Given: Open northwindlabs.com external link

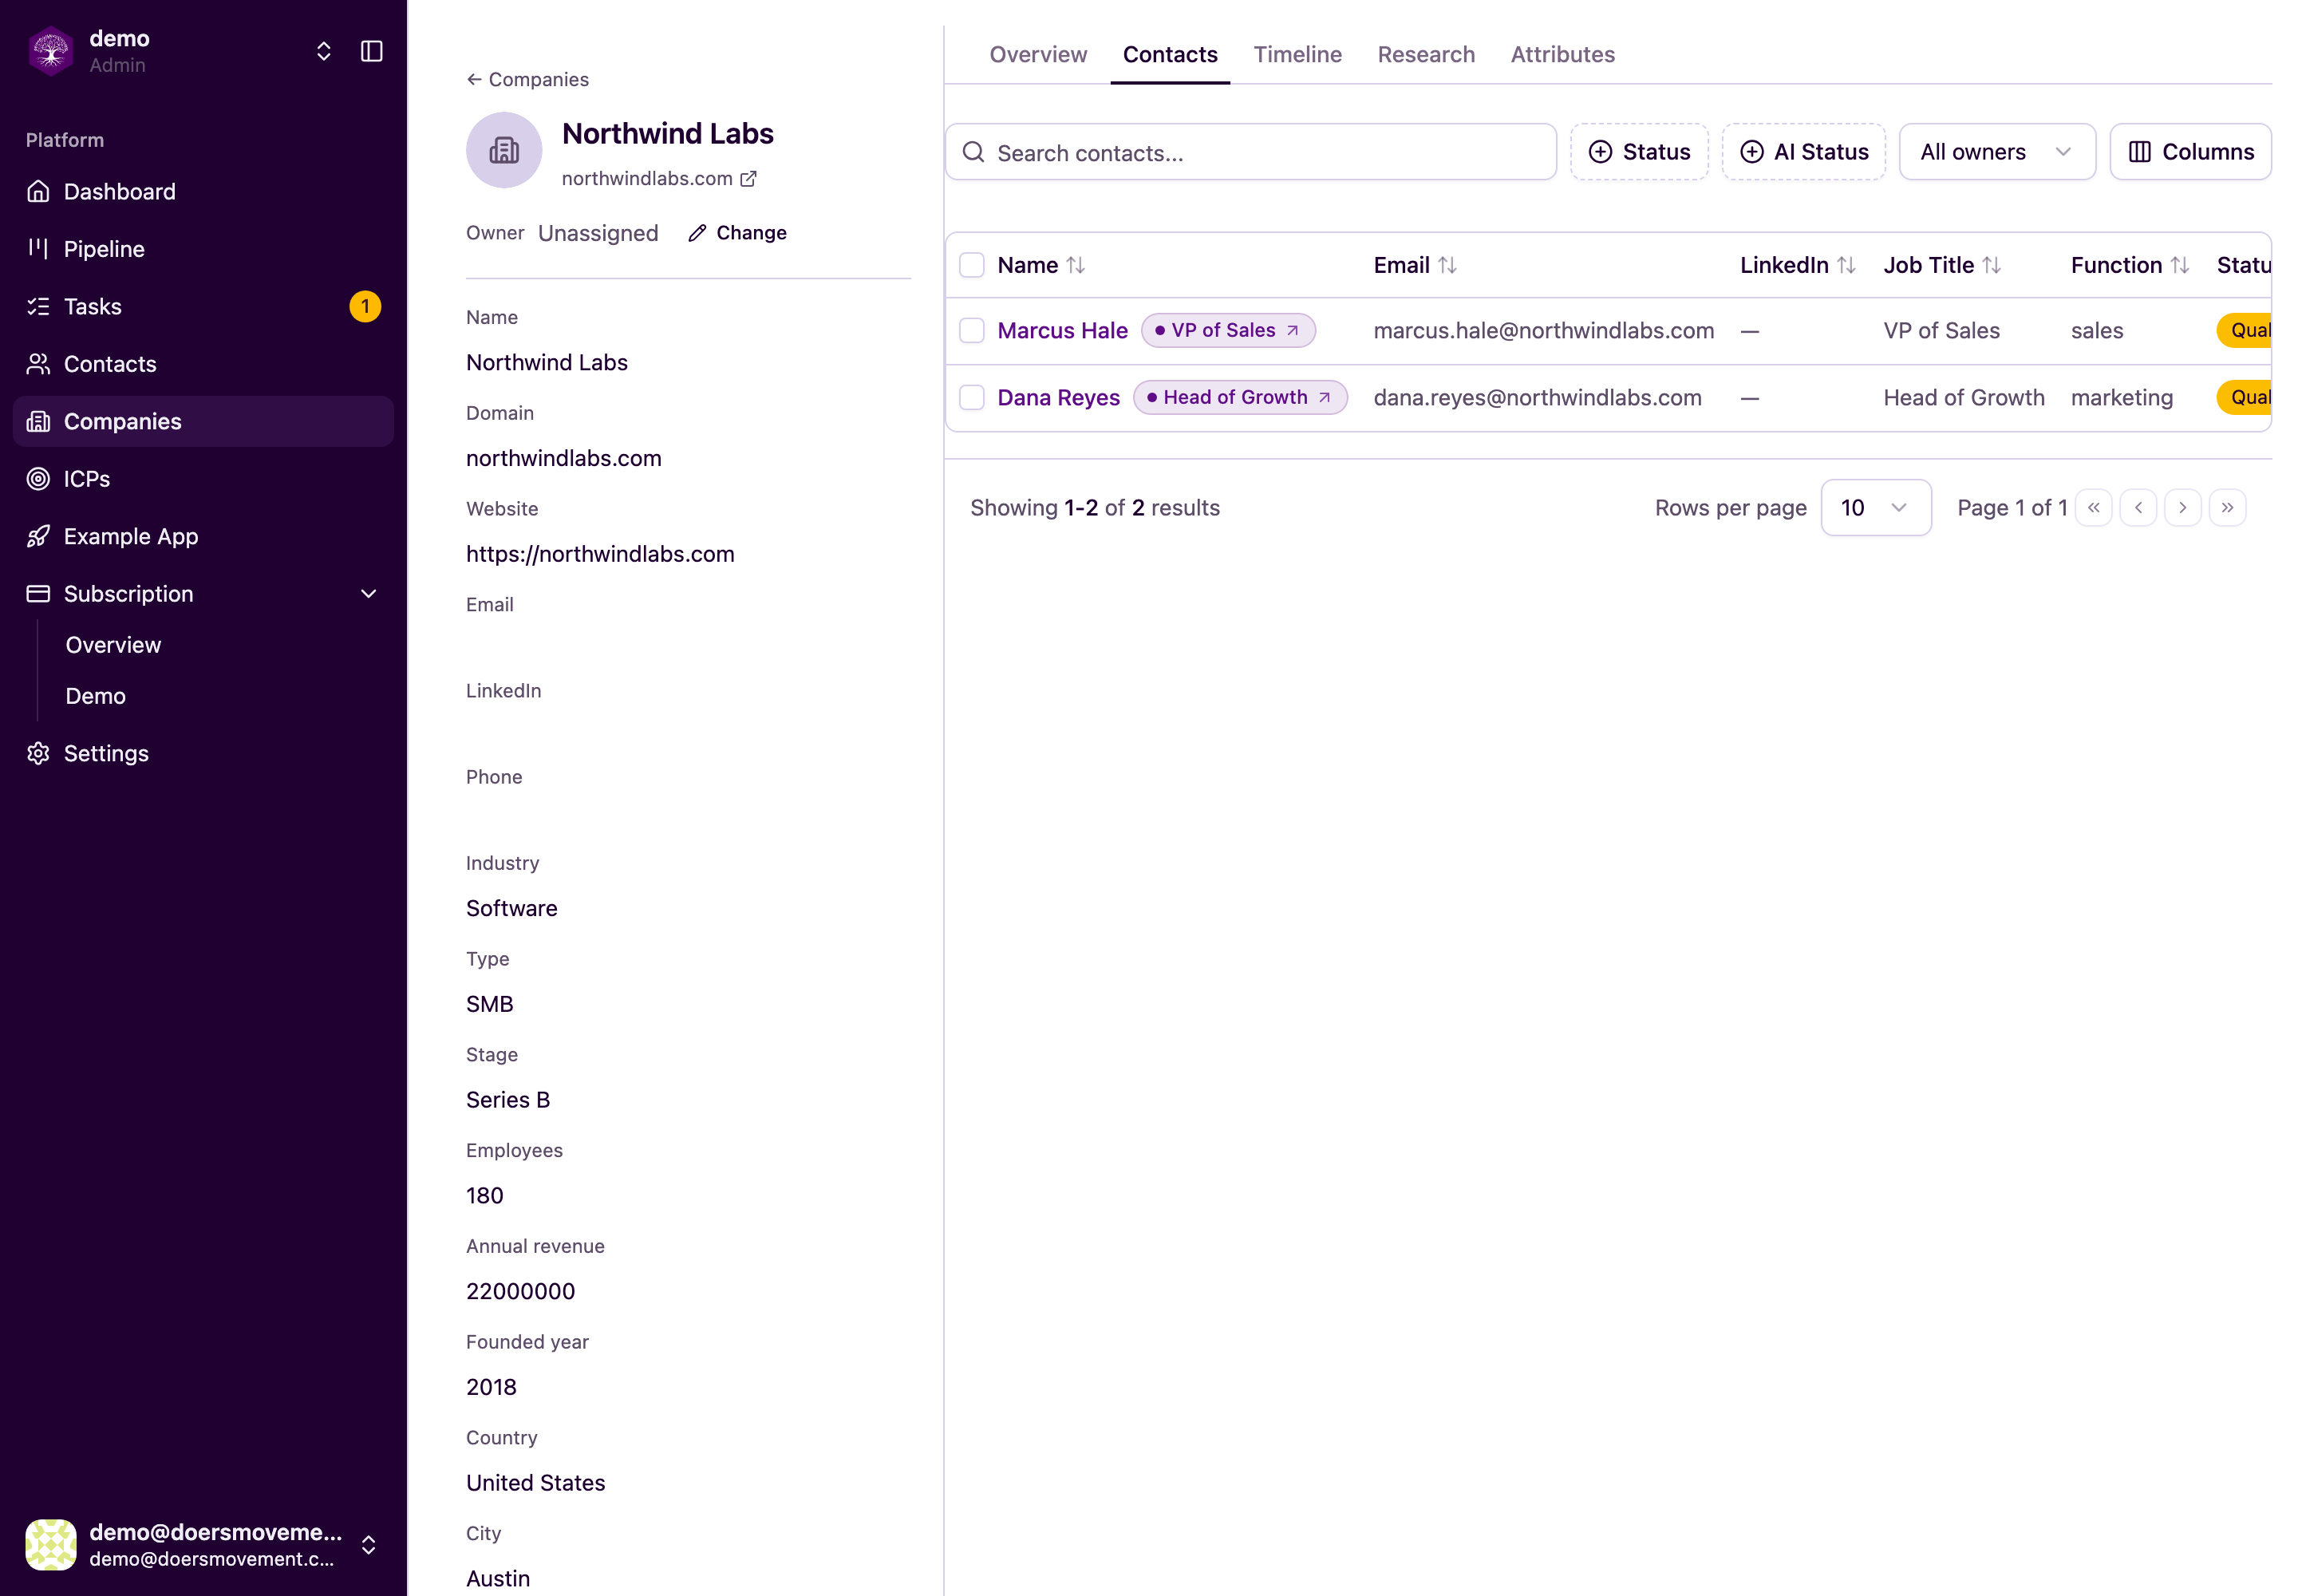Looking at the screenshot, I should (x=659, y=178).
